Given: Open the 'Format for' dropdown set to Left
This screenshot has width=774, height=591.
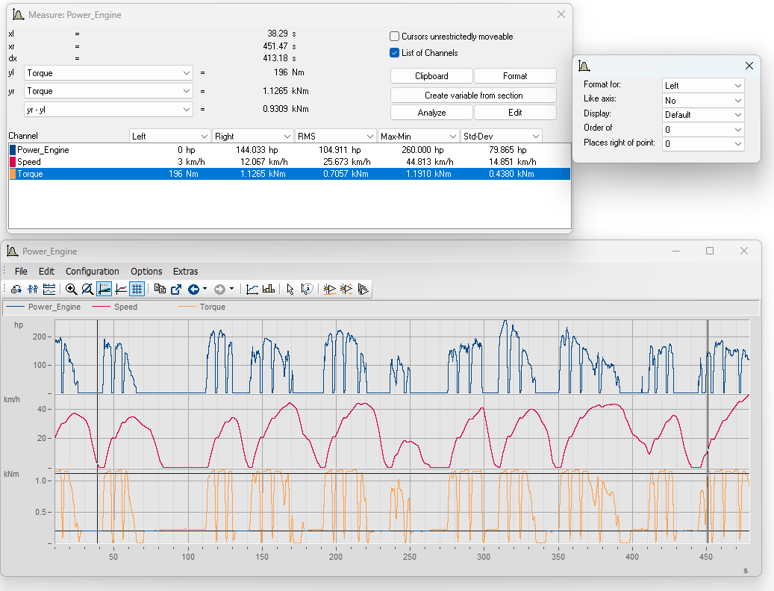Looking at the screenshot, I should point(703,86).
